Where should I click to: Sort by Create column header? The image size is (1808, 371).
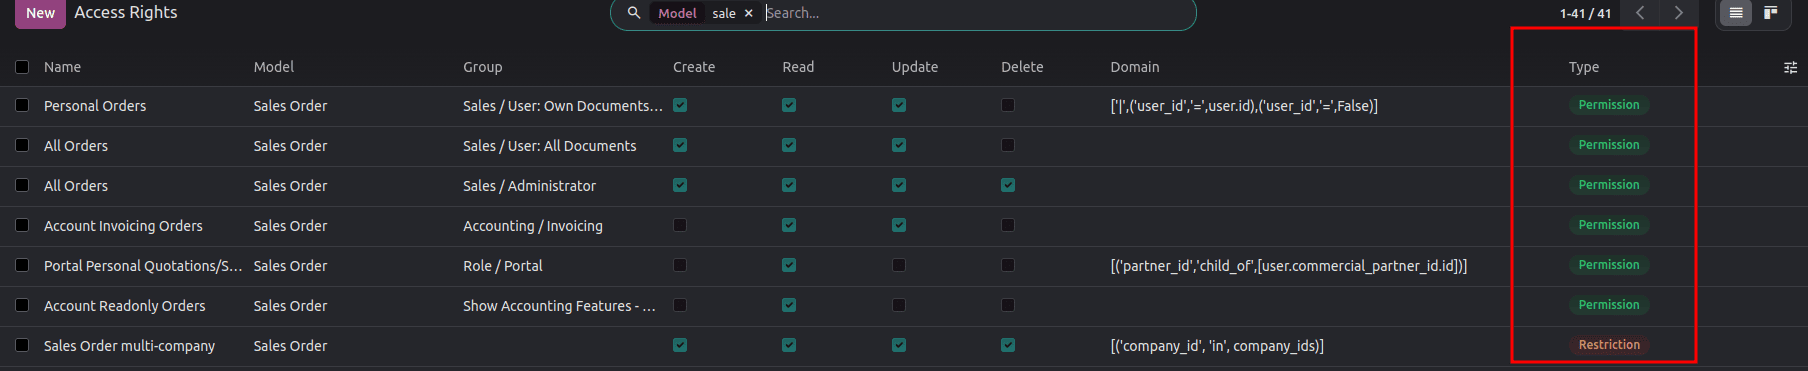[x=694, y=67]
